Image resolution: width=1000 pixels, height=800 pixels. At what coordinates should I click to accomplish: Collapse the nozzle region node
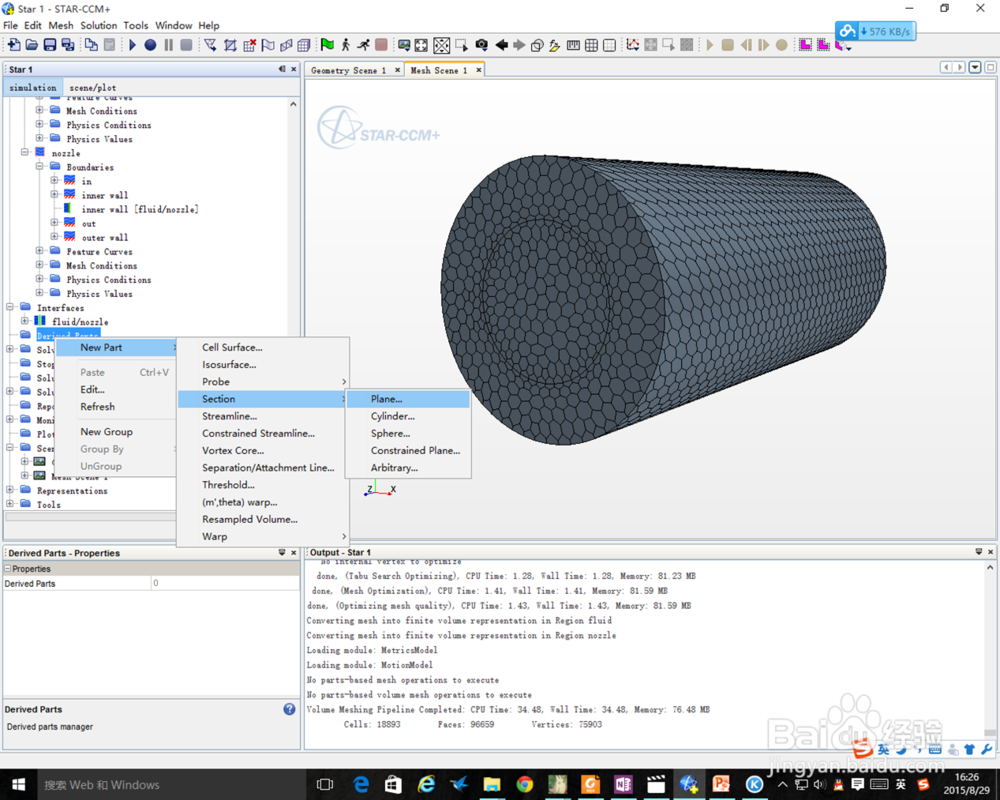pos(25,152)
